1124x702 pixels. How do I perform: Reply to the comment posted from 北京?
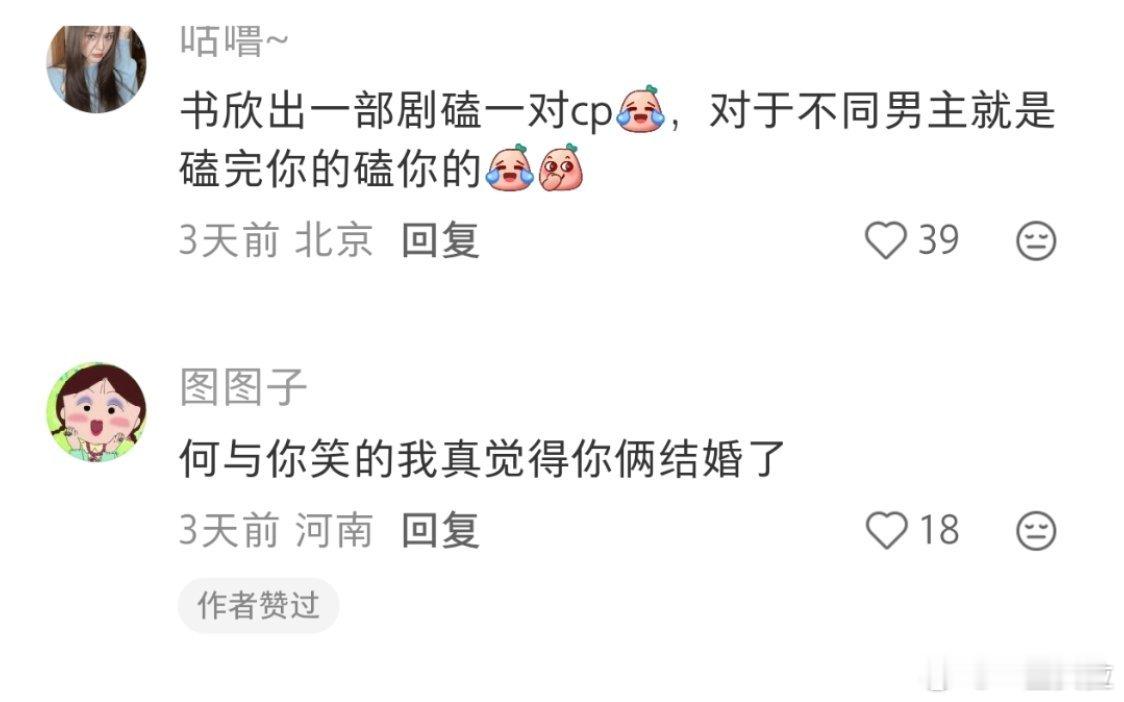pos(439,239)
